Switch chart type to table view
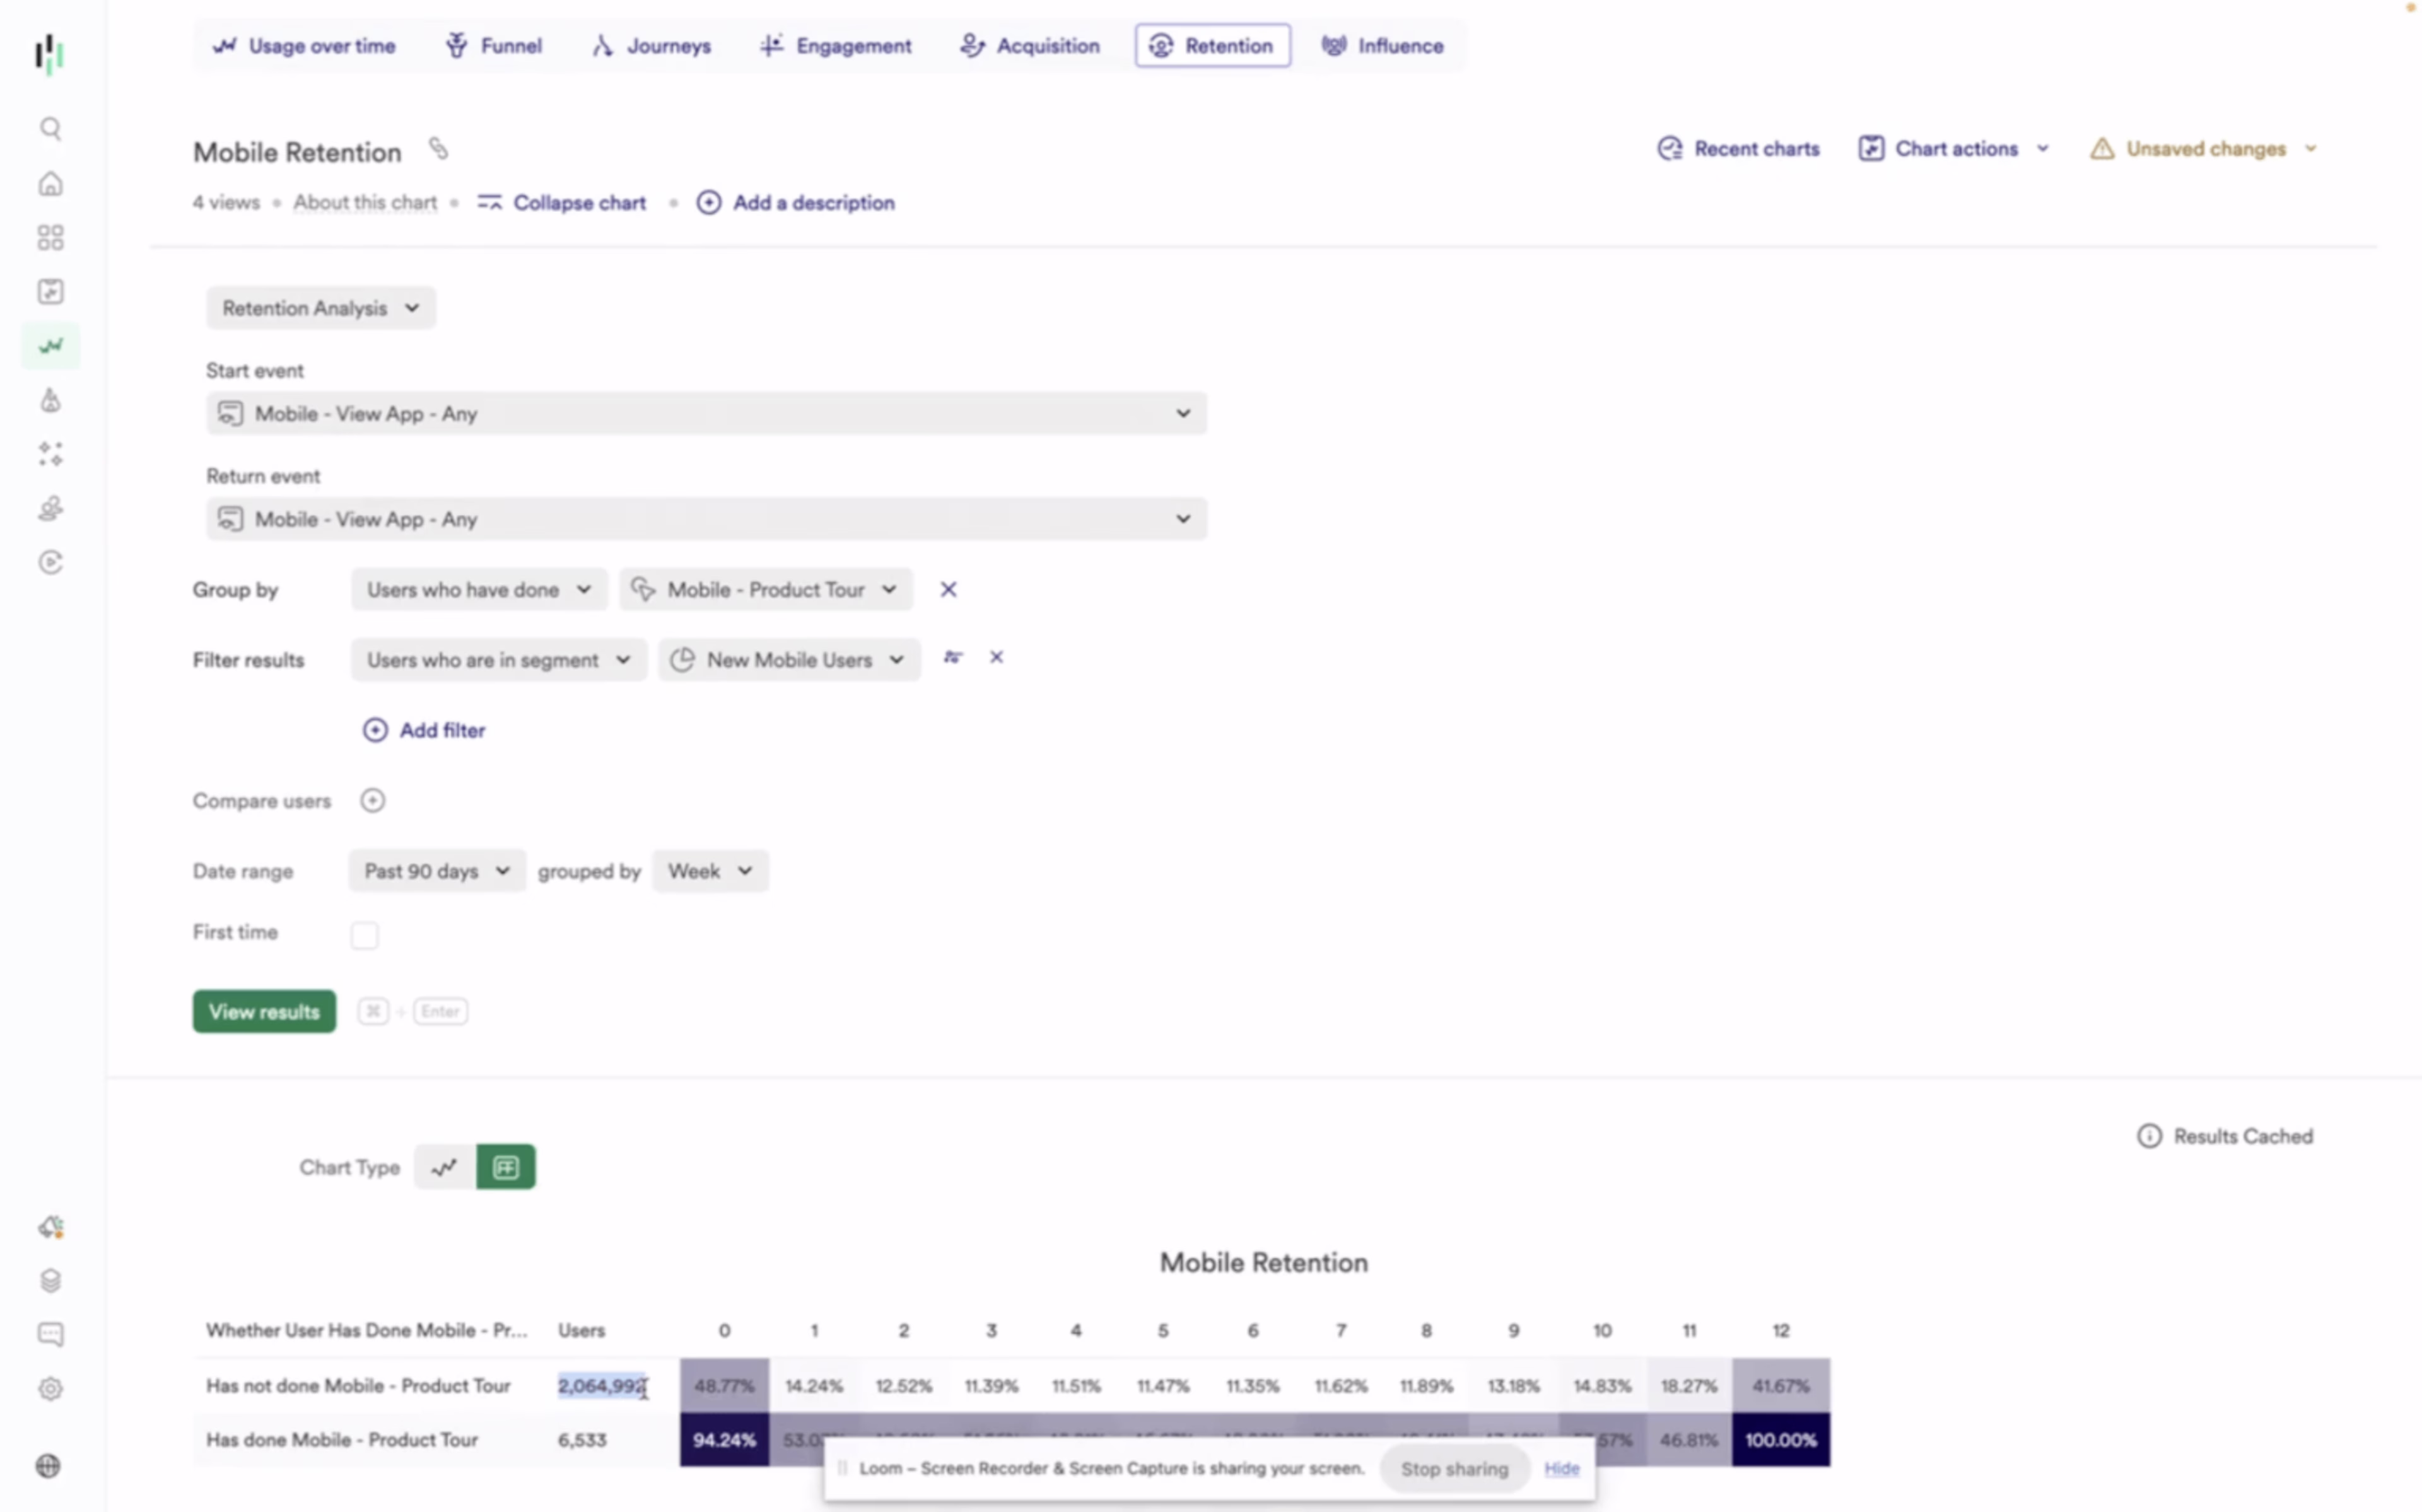Screen dimensions: 2422x1512 click(x=506, y=1167)
